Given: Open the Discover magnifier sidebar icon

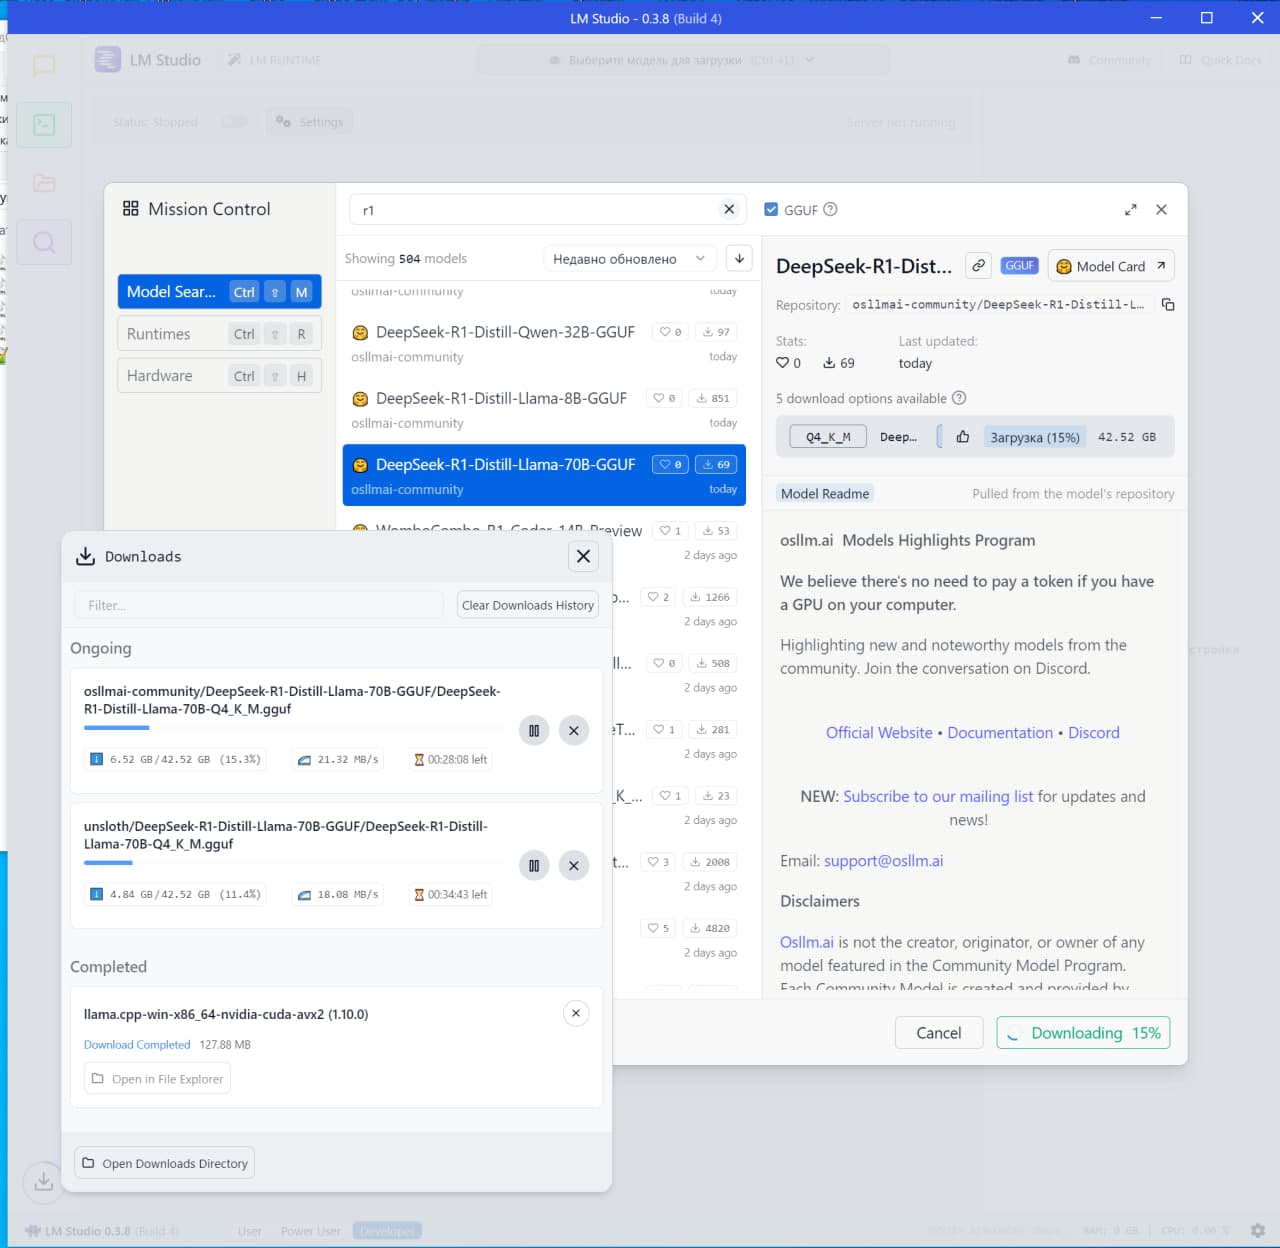Looking at the screenshot, I should tap(44, 242).
